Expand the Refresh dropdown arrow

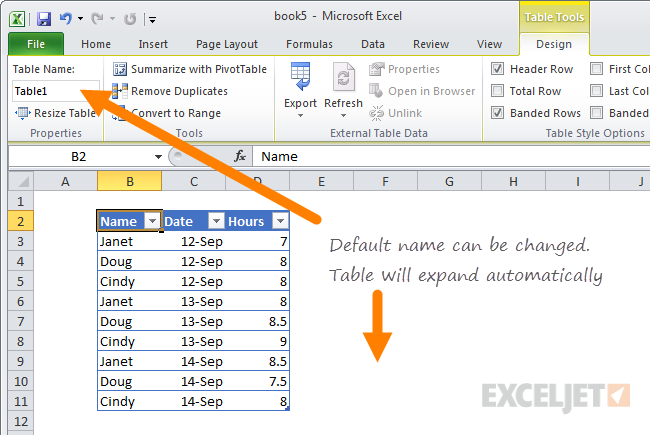point(343,116)
